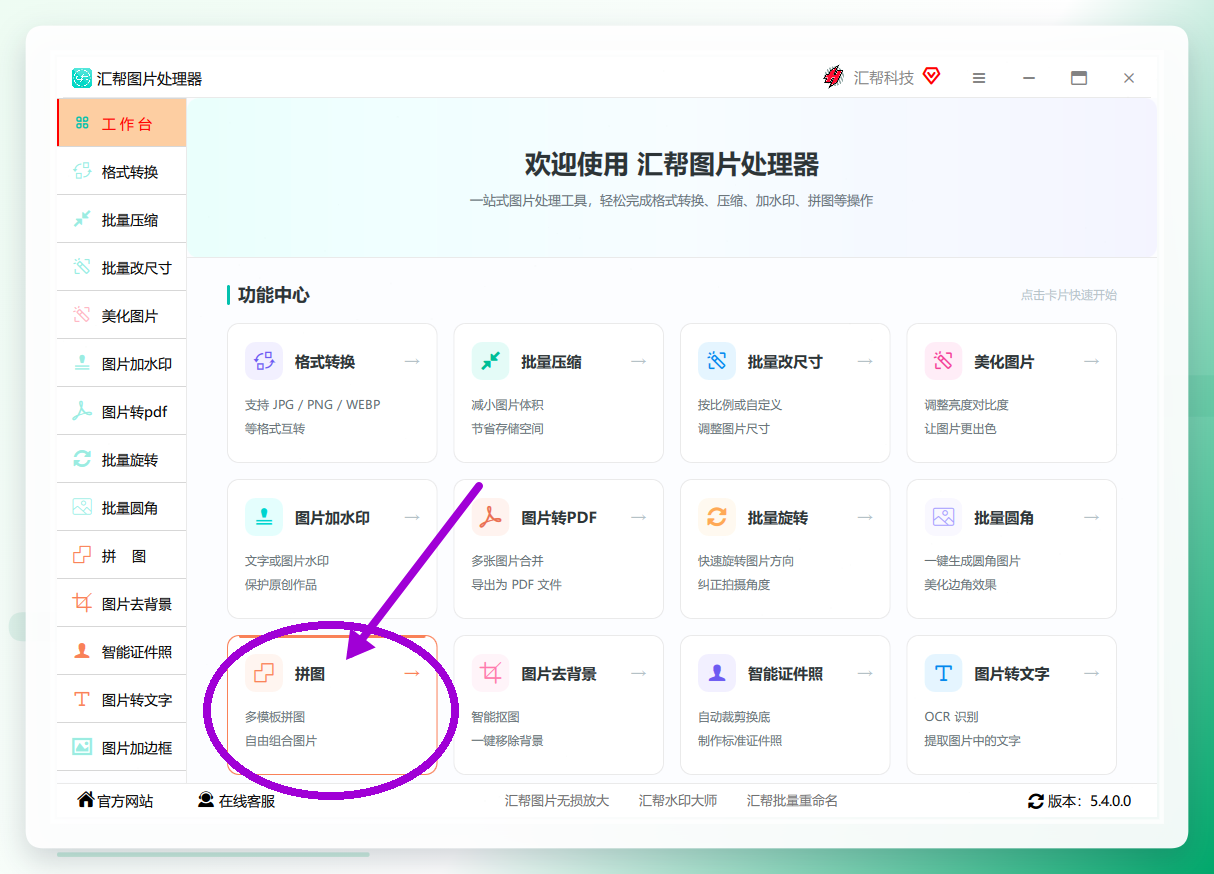Click the 批量圆角 card icon
The height and width of the screenshot is (874, 1214).
[943, 517]
